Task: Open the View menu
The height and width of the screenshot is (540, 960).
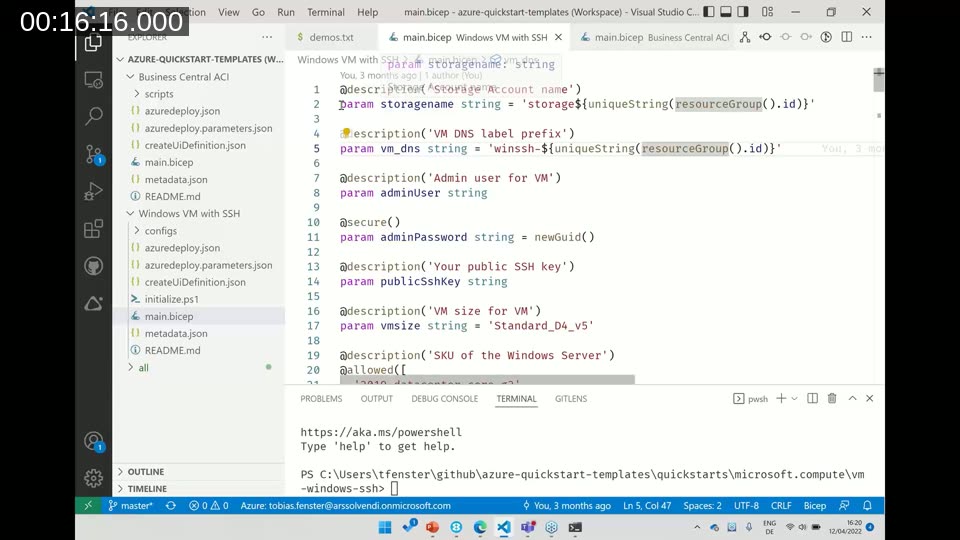Action: tap(228, 12)
